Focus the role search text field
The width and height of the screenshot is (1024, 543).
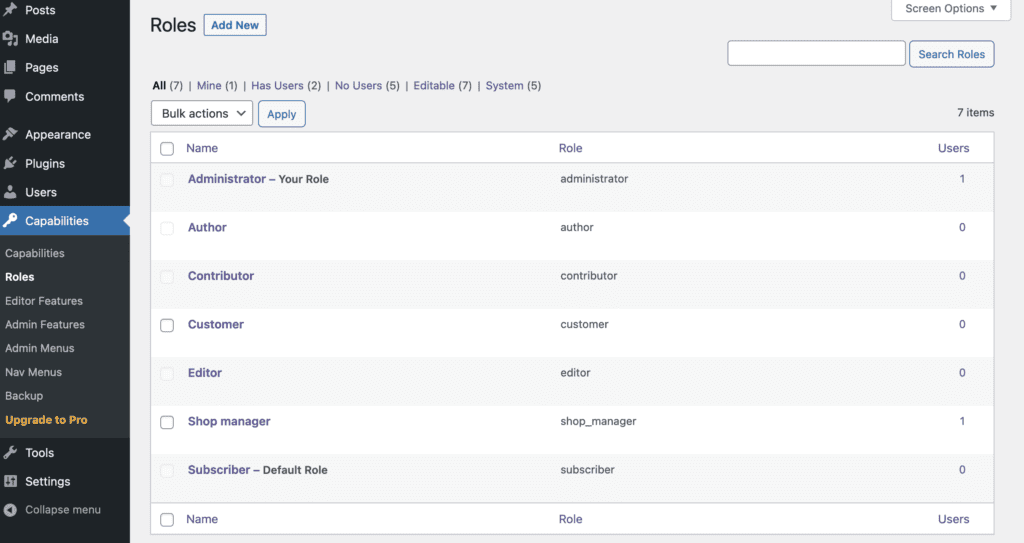816,54
